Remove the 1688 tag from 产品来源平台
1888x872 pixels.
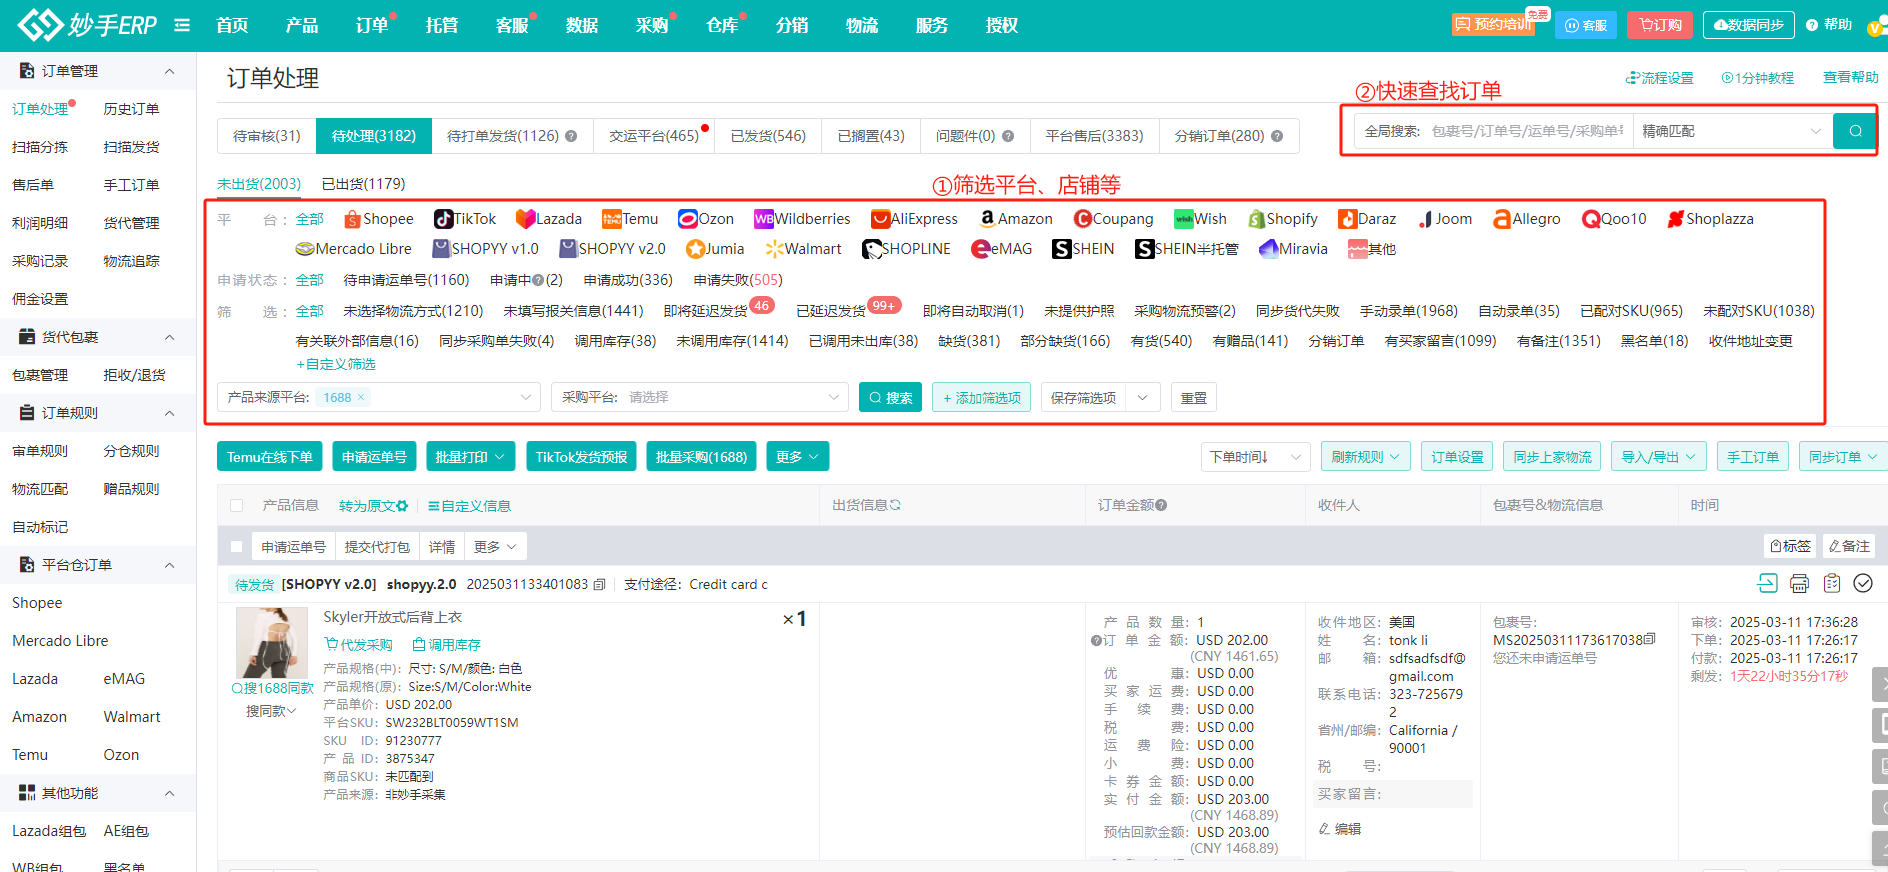pyautogui.click(x=361, y=398)
